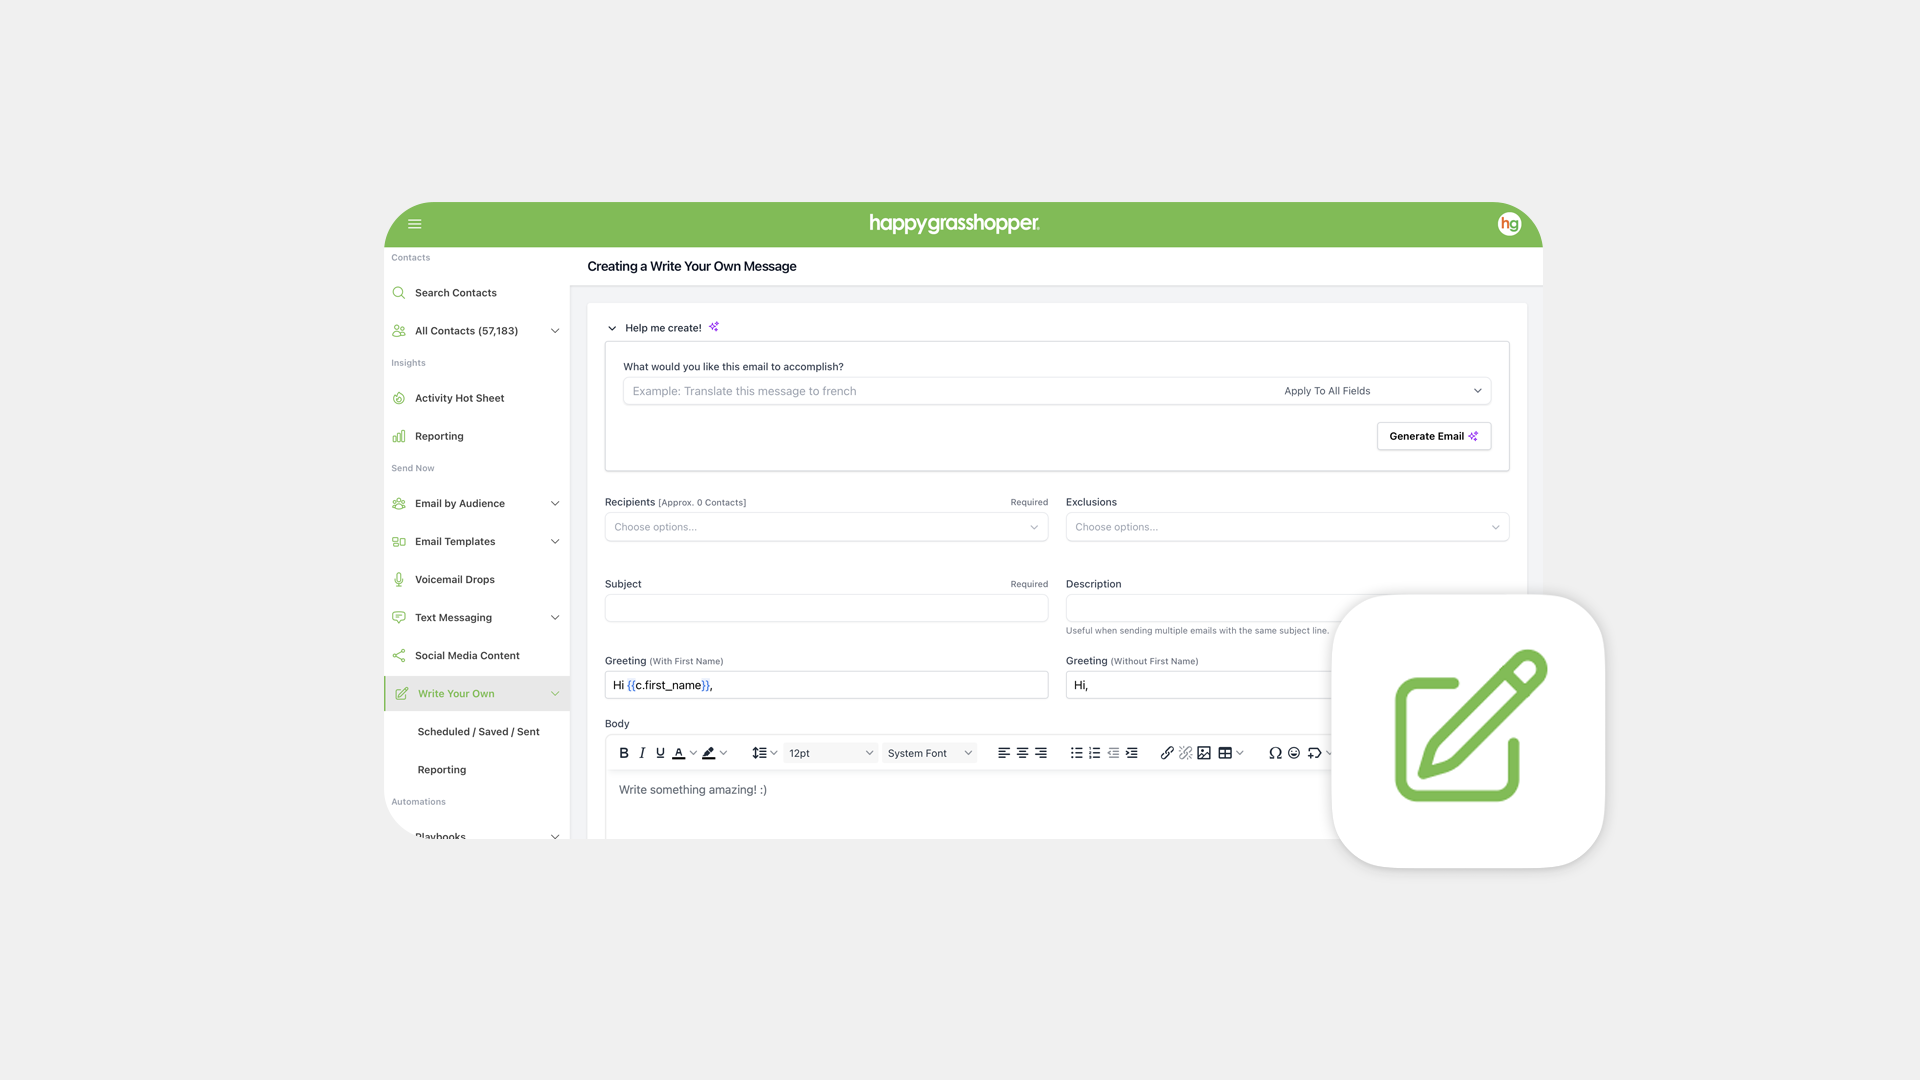Open the line height dropdown arrow
Screen dimensions: 1920x1080
[x=774, y=753]
